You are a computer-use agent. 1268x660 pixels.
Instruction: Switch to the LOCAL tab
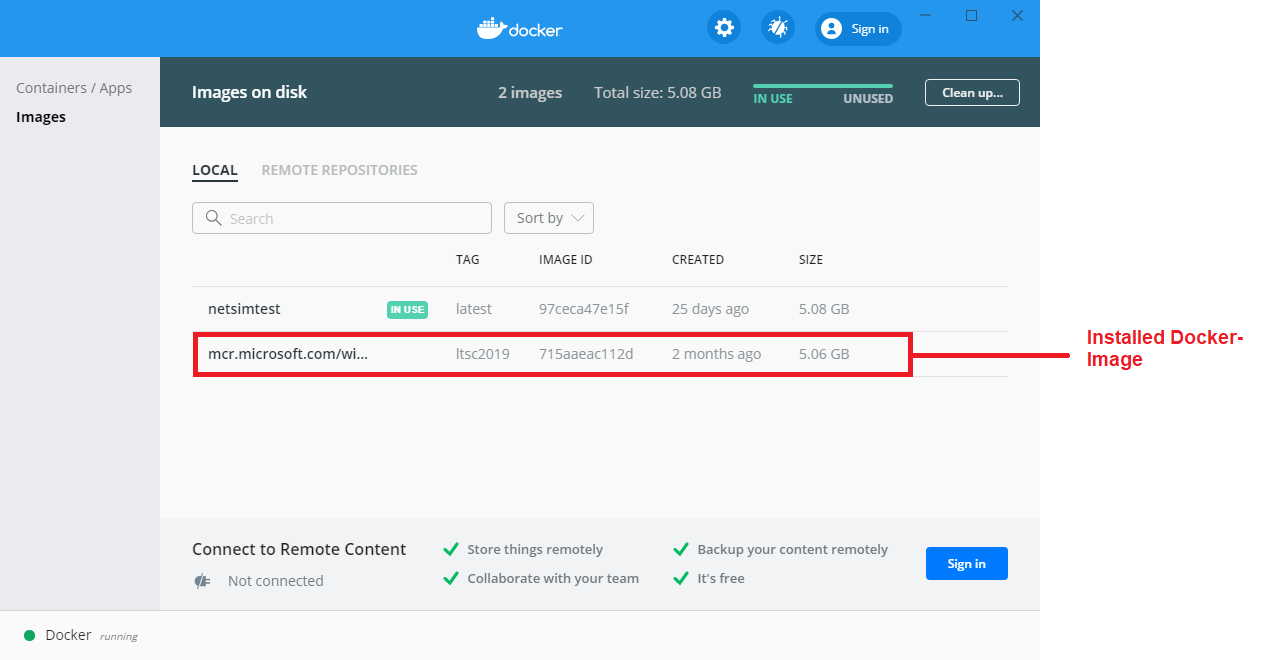coord(215,170)
